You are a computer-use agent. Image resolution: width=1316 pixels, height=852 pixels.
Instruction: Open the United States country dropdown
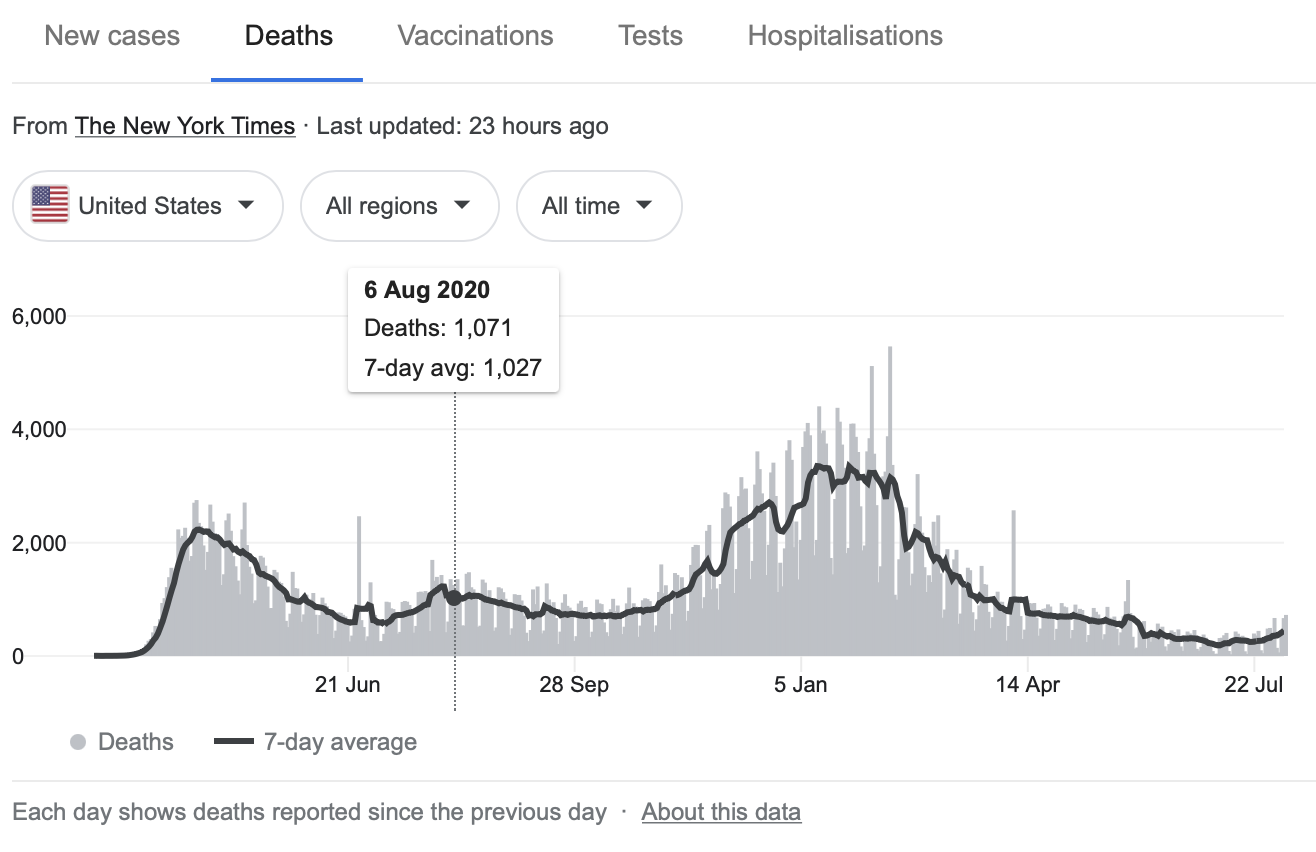coord(147,206)
